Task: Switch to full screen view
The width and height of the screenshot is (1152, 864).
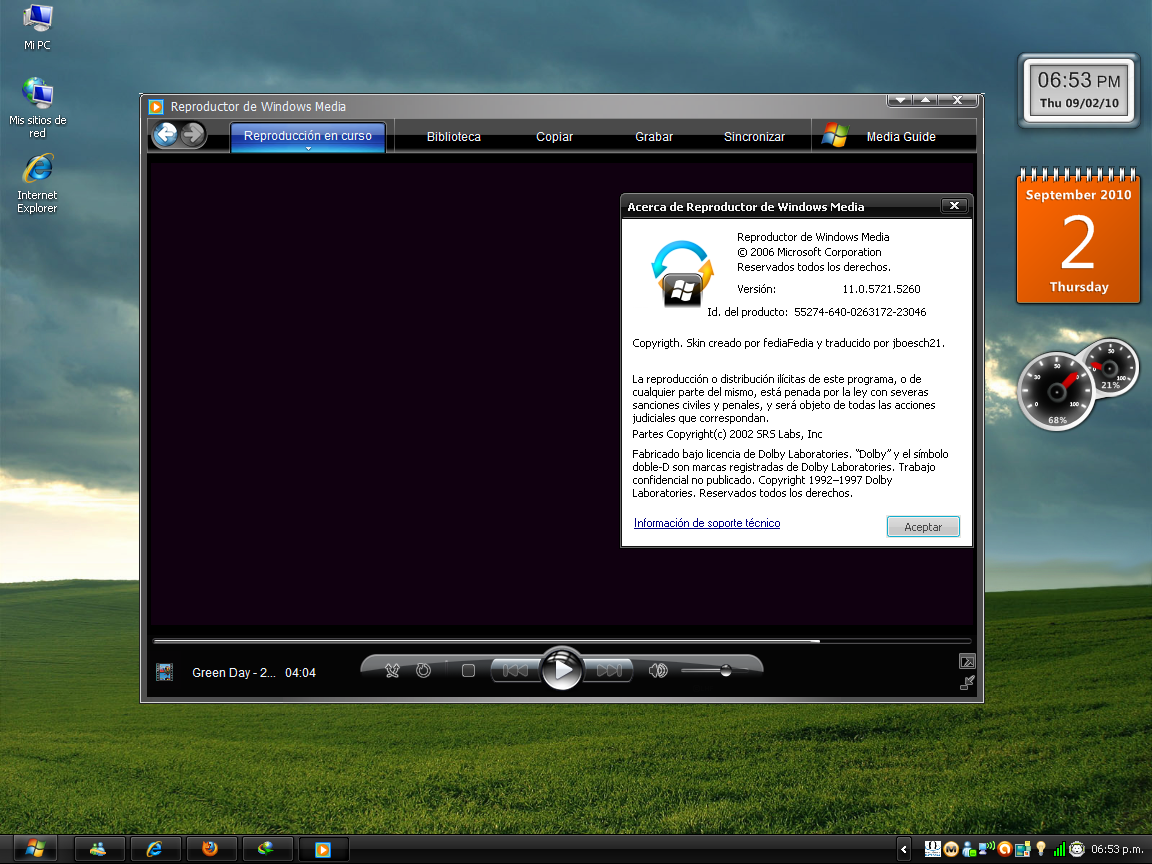Action: 967,661
